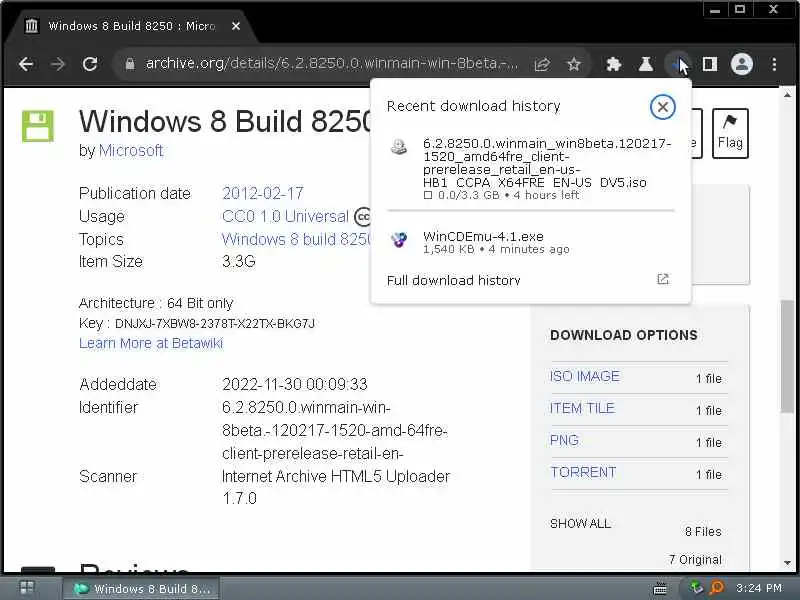Click the Flag button

[x=730, y=133]
